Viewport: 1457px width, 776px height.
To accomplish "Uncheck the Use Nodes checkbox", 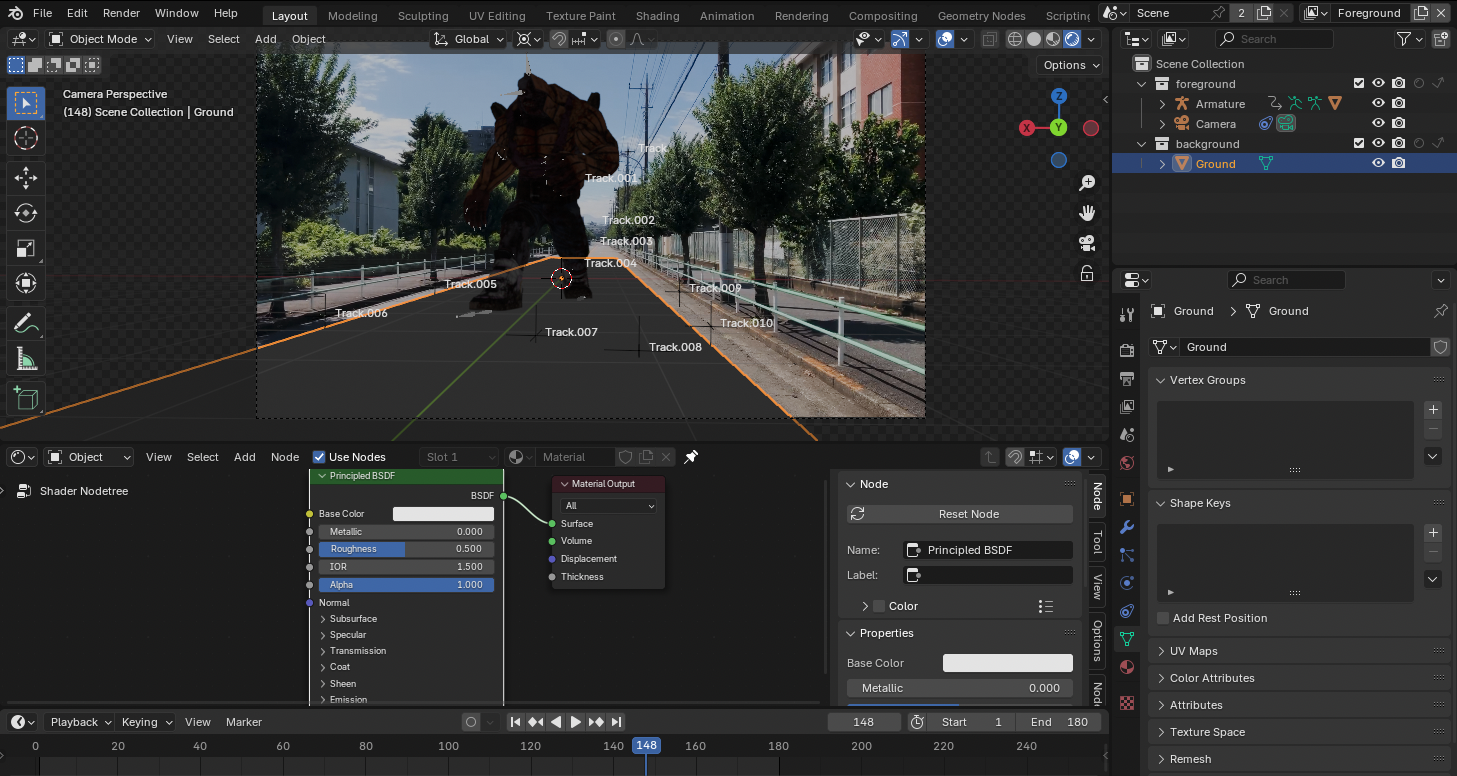I will 320,457.
